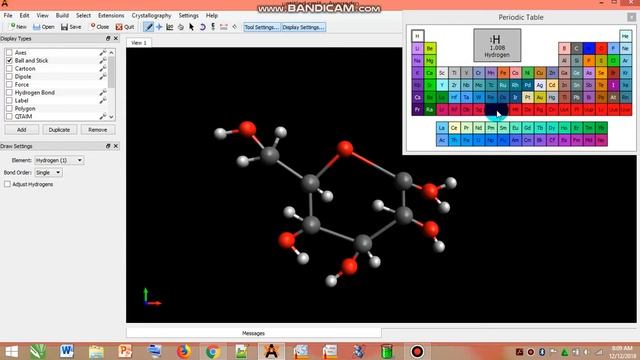Open Dipole display settings wrench
The image size is (640, 360).
click(103, 76)
